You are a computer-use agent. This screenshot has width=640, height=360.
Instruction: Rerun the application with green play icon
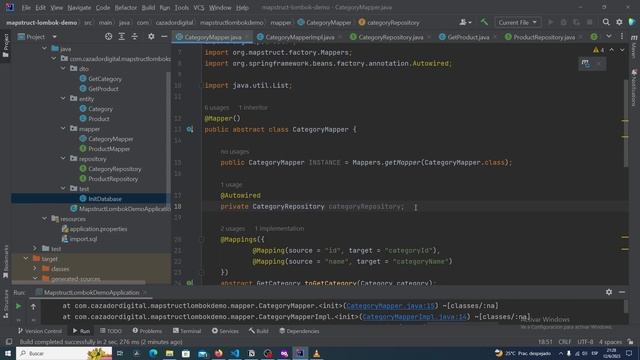(18, 306)
